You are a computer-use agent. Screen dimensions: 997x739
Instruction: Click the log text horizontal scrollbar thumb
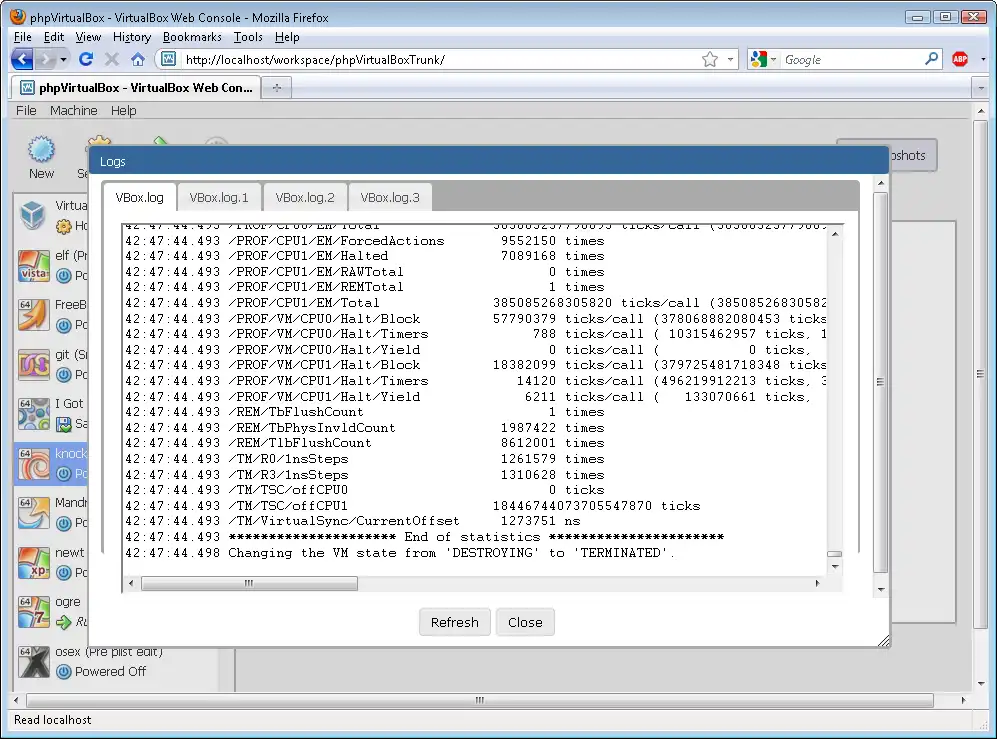(x=249, y=583)
